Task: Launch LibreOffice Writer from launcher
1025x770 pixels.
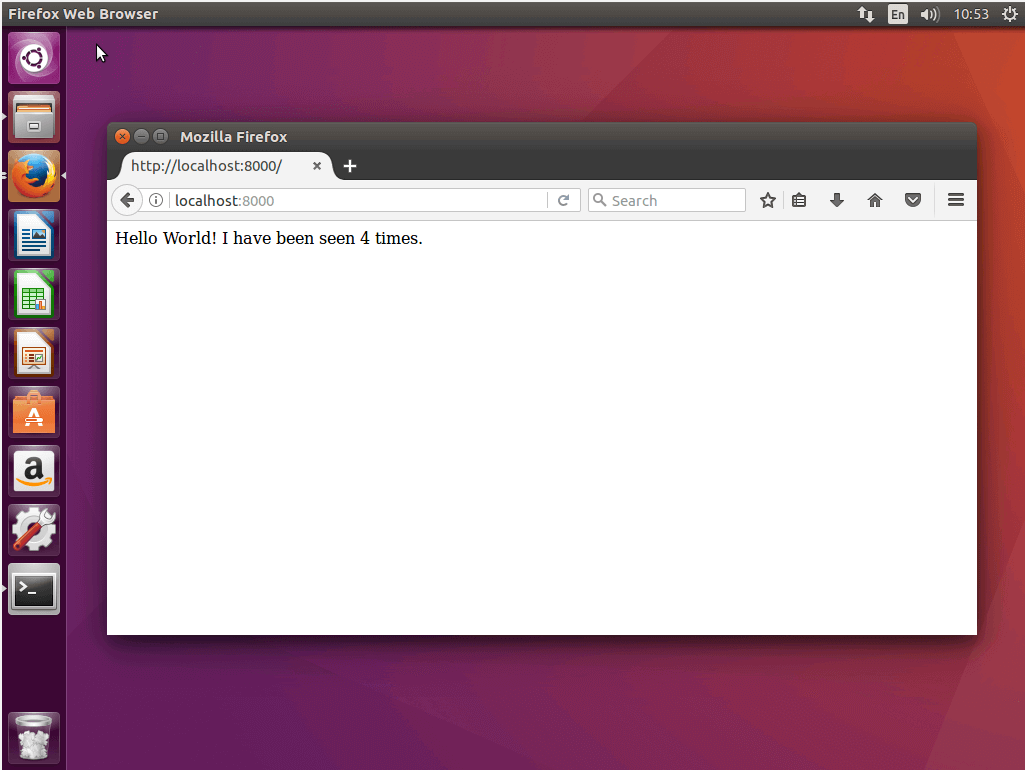Action: click(x=34, y=235)
